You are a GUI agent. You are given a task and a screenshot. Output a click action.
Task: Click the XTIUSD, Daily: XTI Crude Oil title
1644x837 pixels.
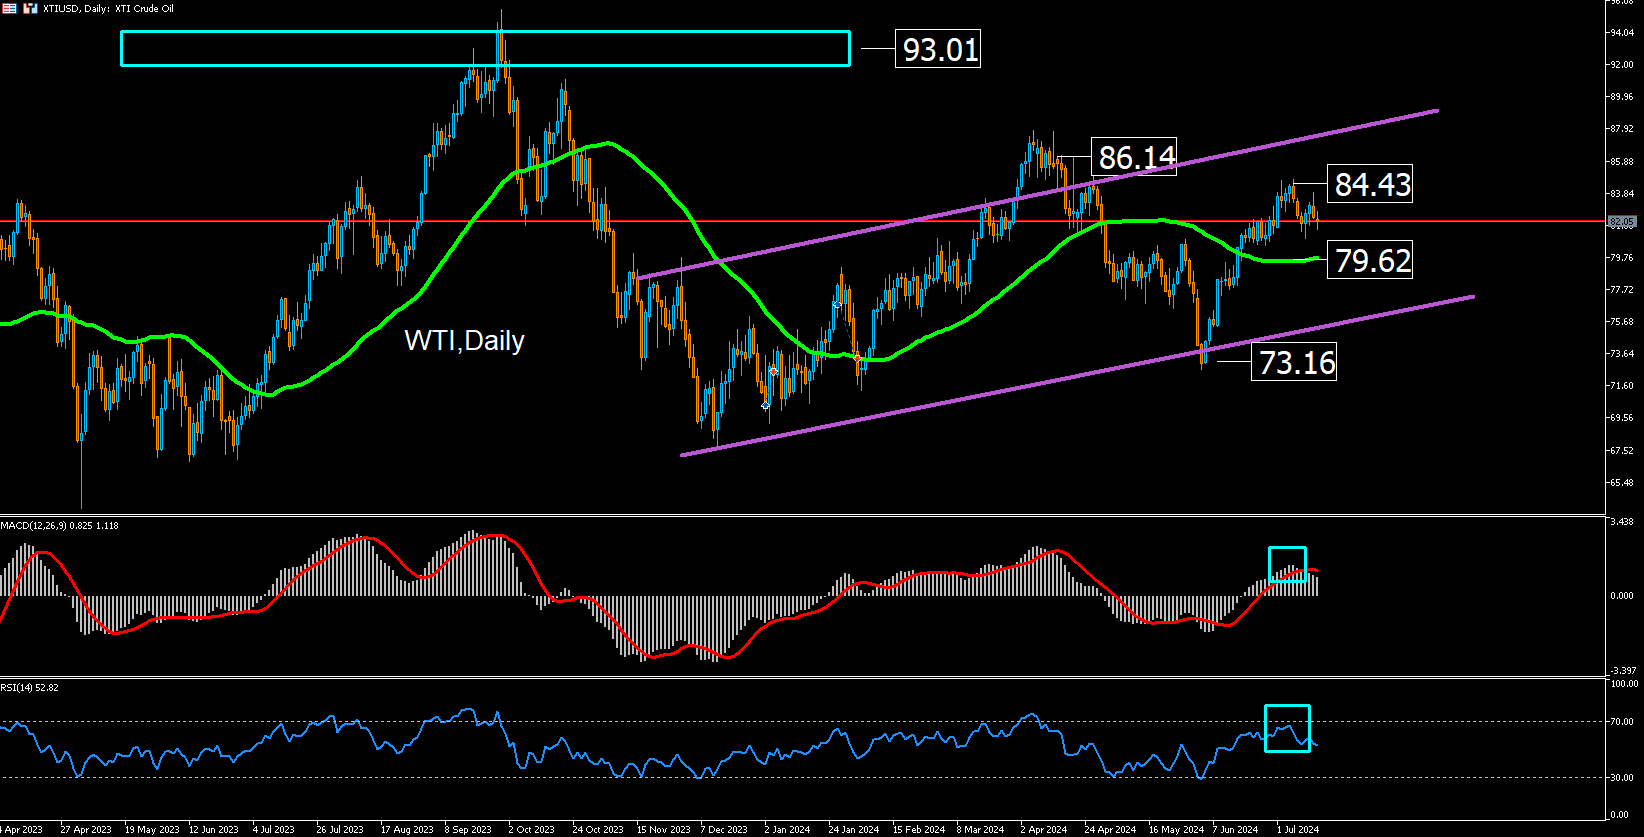(x=108, y=8)
